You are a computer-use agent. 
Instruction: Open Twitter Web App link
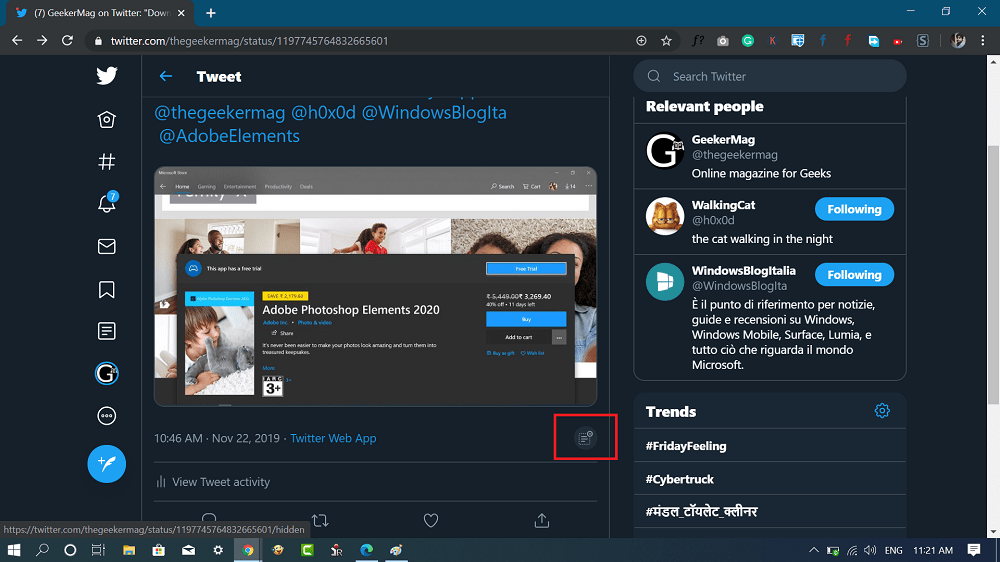pyautogui.click(x=333, y=438)
